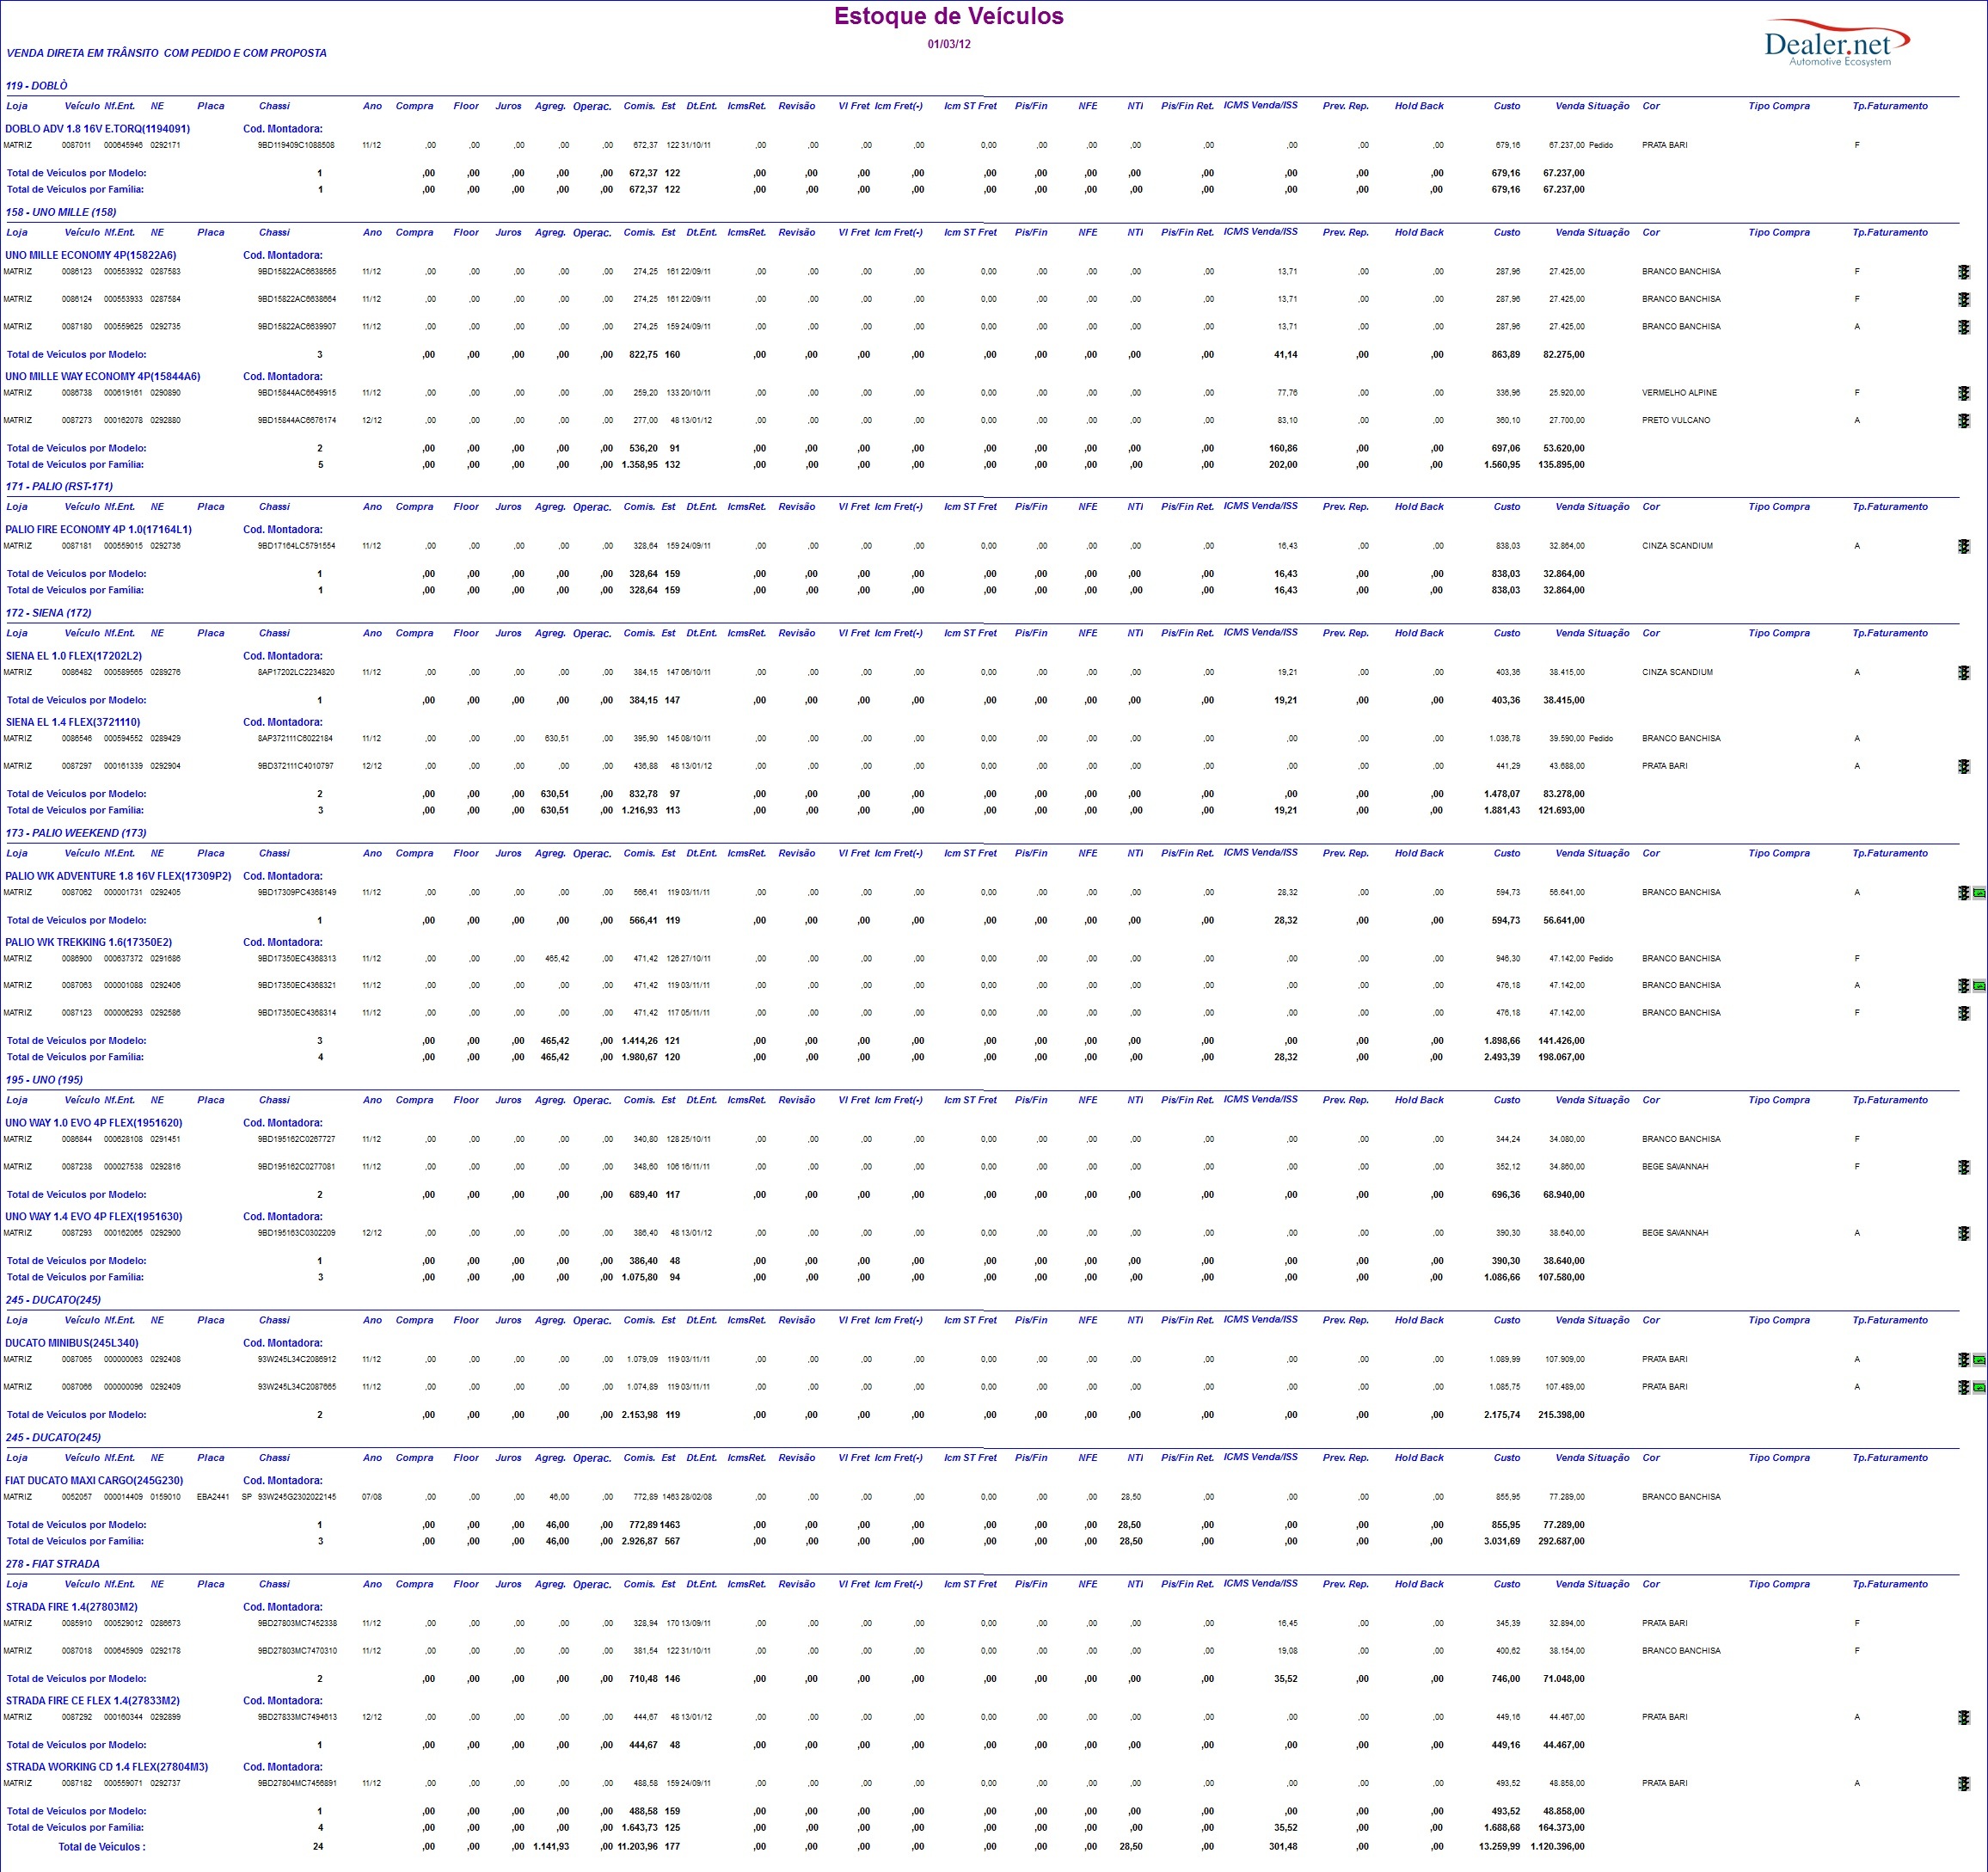Click model UNO WAY 1.4 EVO 4P FLEX(1951630)
Viewport: 1988px width, 1872px height.
click(94, 1217)
